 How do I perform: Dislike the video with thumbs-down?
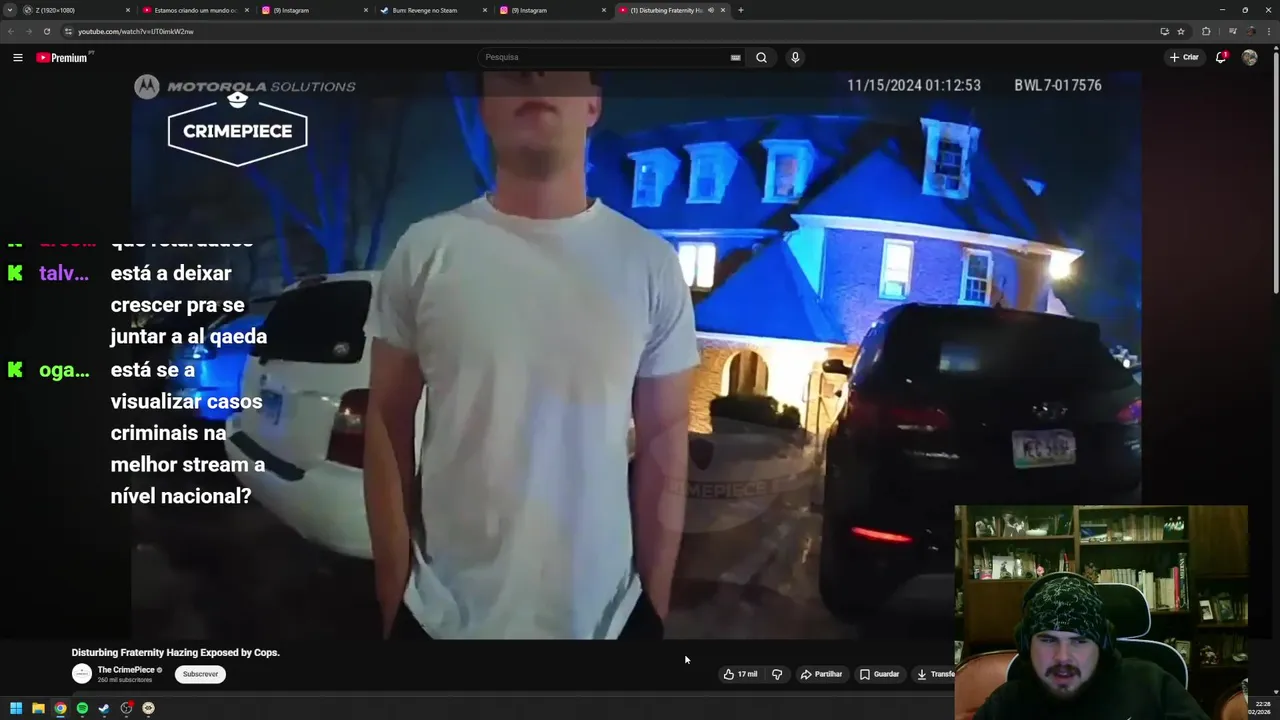pos(777,674)
